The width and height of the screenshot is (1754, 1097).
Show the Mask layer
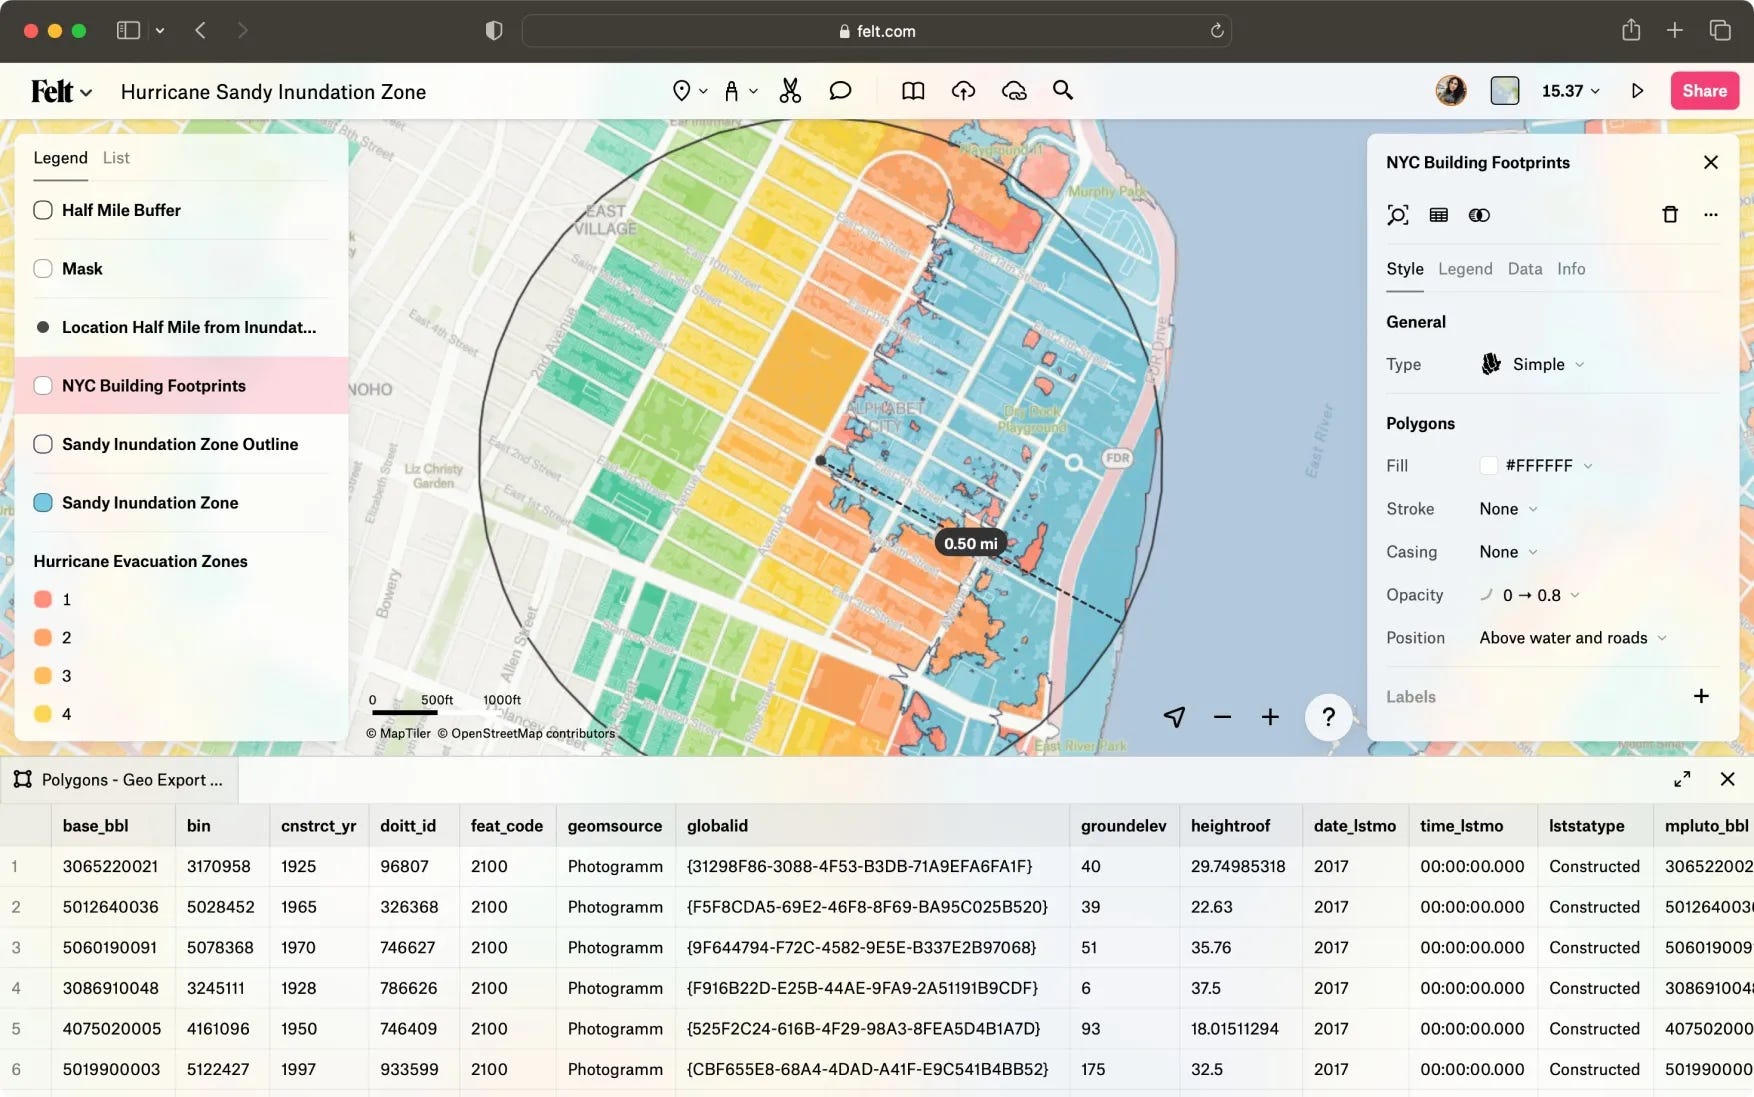click(43, 269)
